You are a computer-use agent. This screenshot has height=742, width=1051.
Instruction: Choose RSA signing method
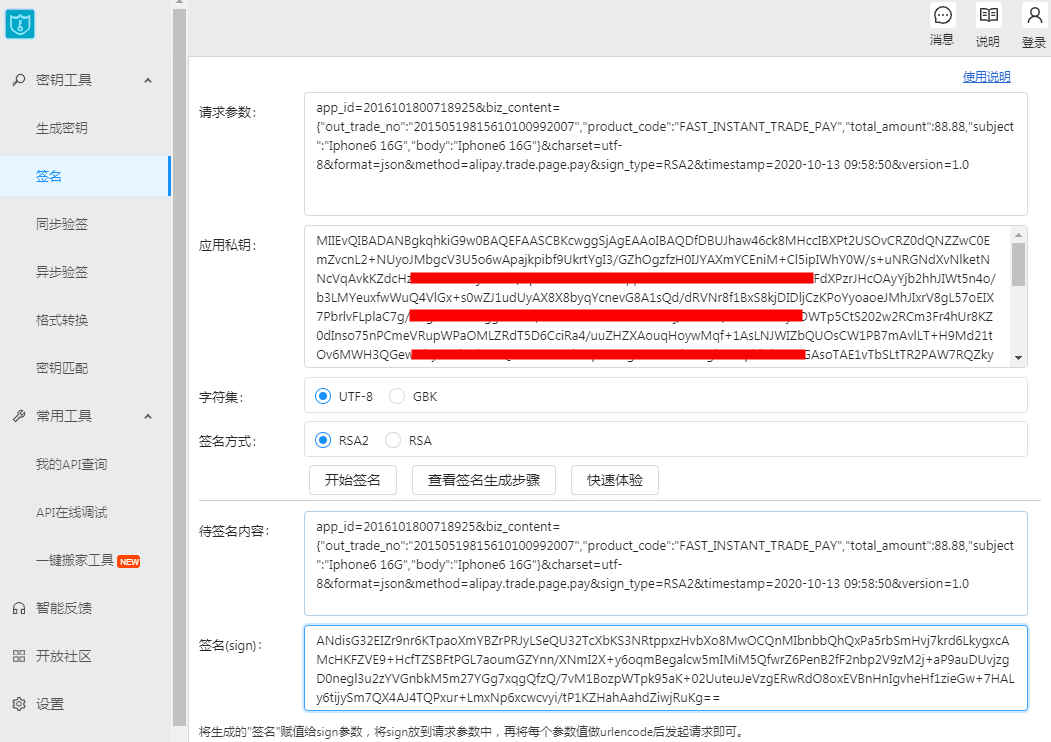(393, 440)
